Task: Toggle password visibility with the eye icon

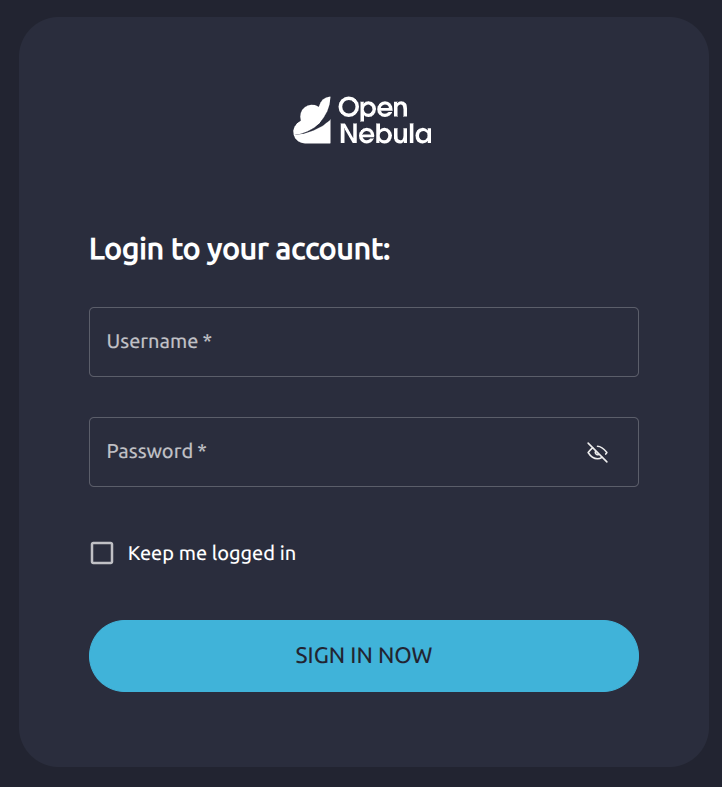Action: click(597, 453)
